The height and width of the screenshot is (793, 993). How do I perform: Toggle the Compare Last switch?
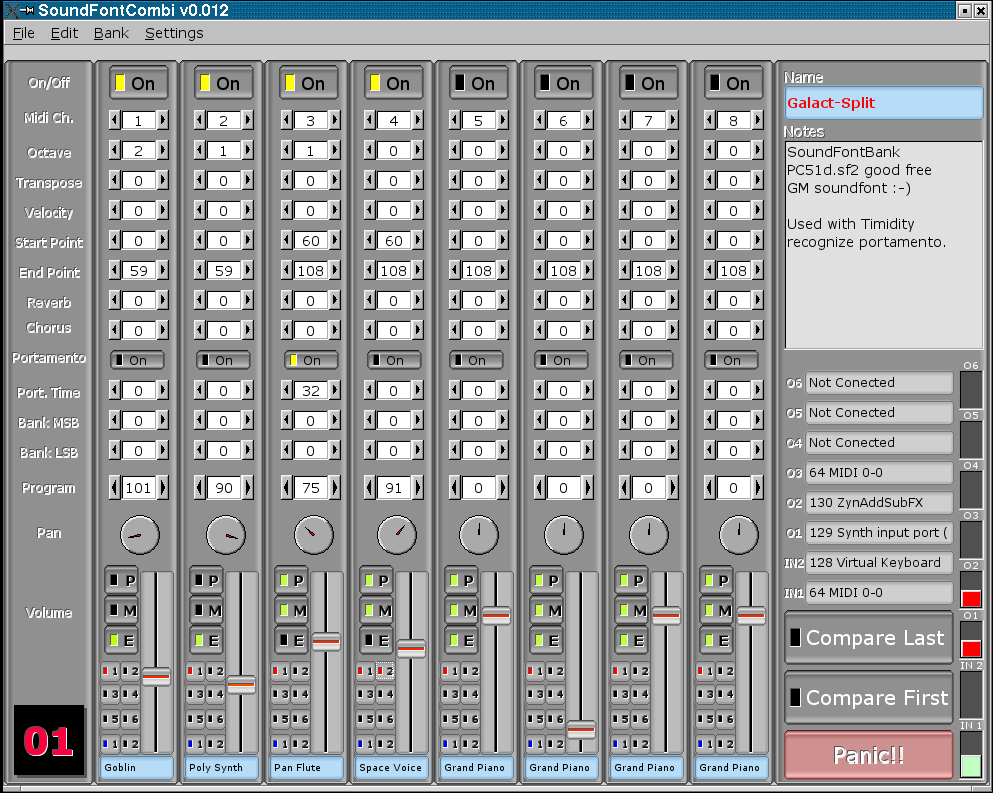tap(869, 638)
